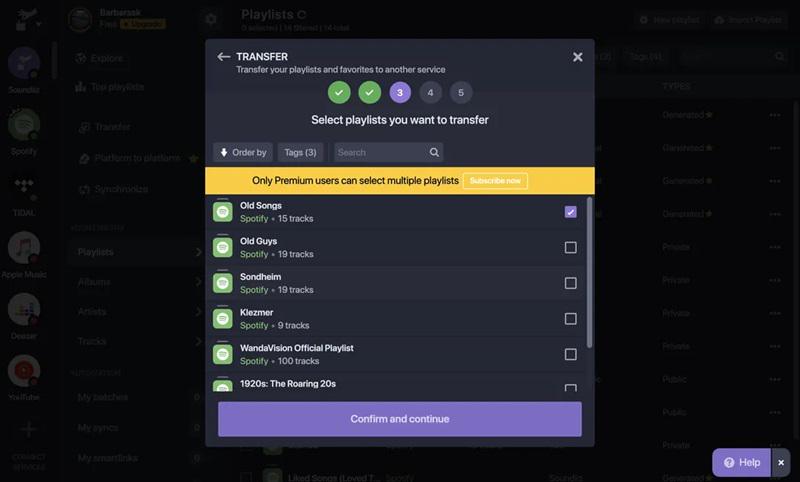This screenshot has width=800, height=482.
Task: Go to step 4 in wizard
Action: [430, 93]
